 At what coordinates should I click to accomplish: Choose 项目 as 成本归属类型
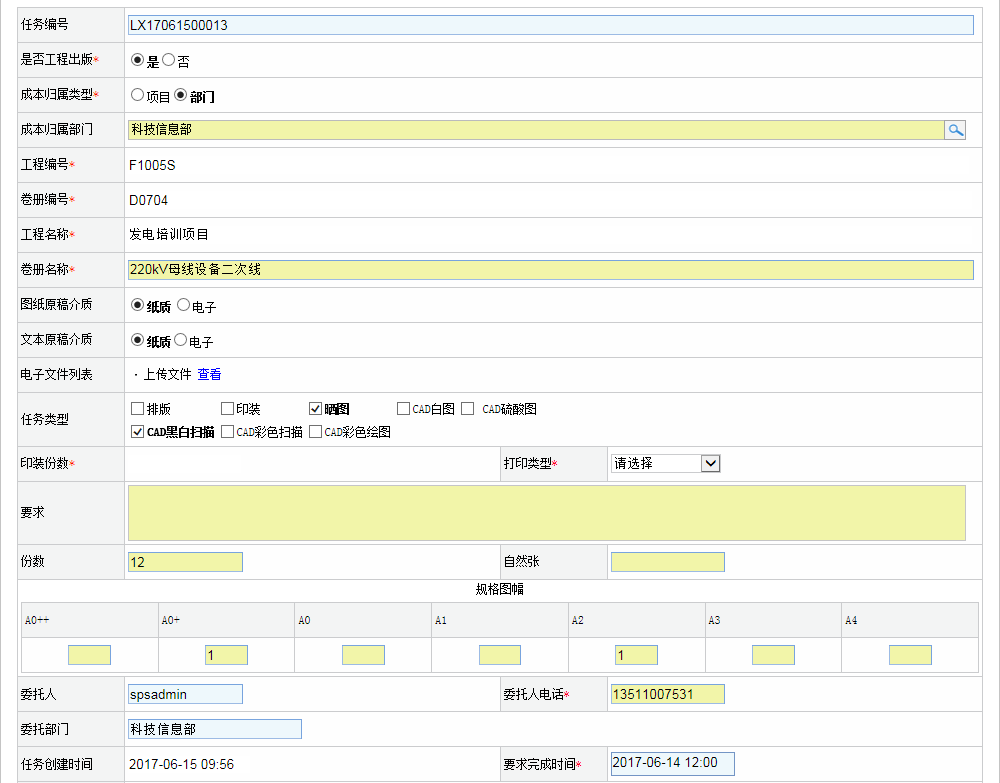click(138, 95)
